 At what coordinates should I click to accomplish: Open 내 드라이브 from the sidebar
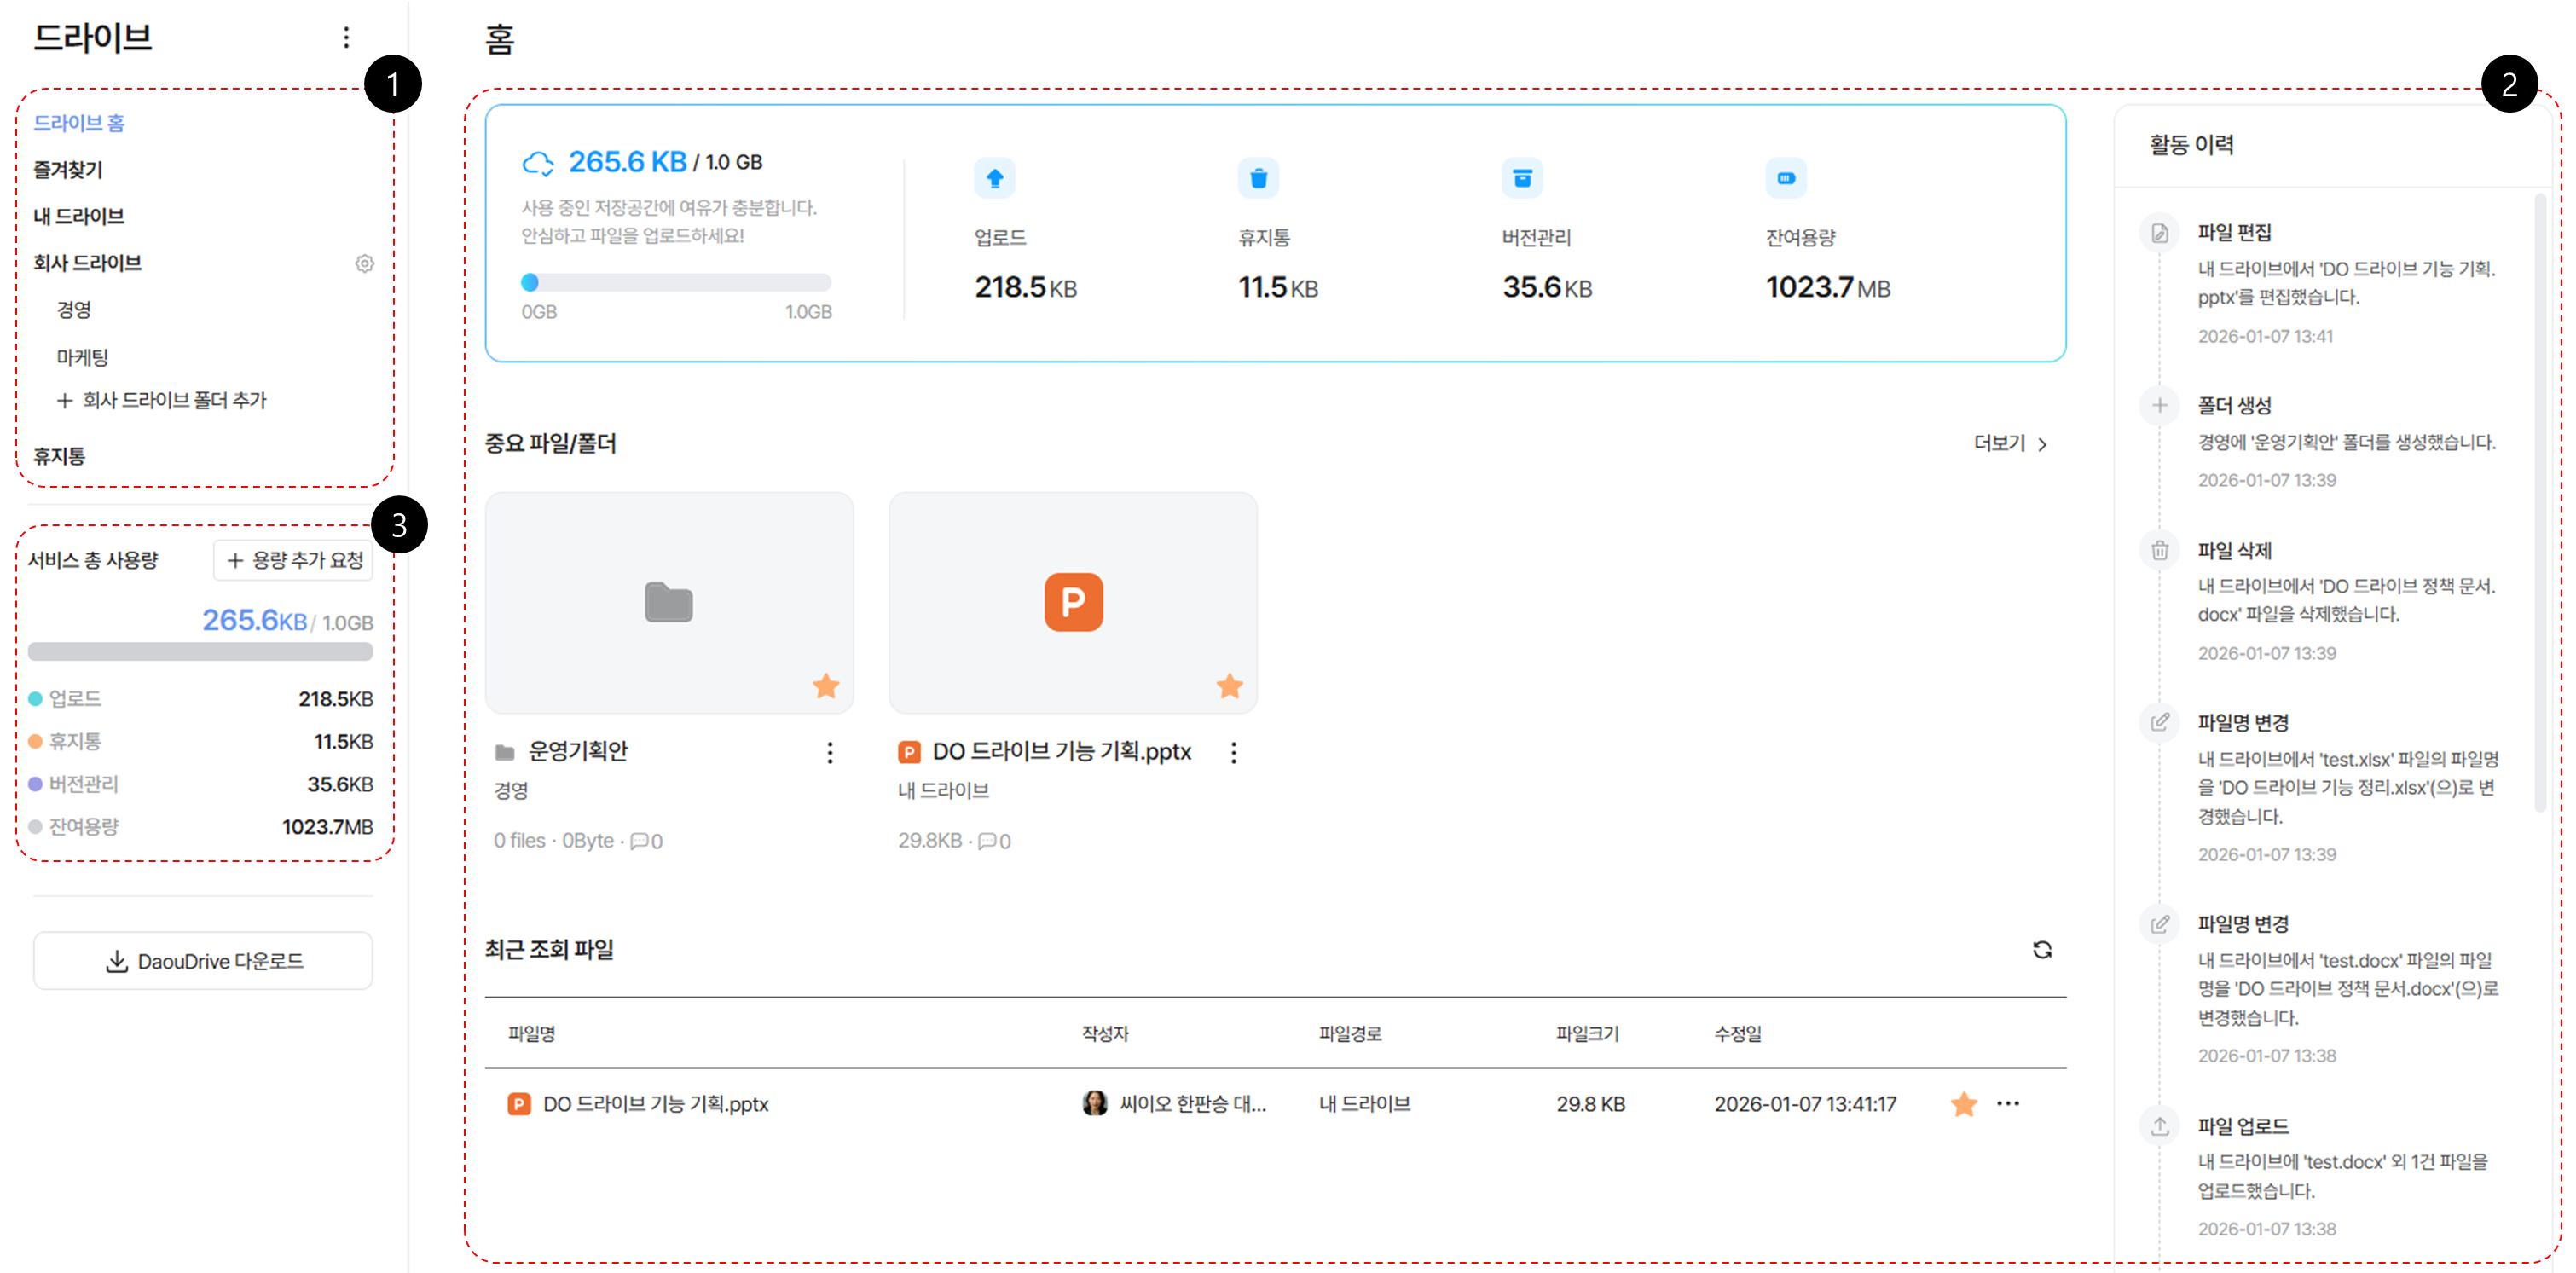coord(79,216)
